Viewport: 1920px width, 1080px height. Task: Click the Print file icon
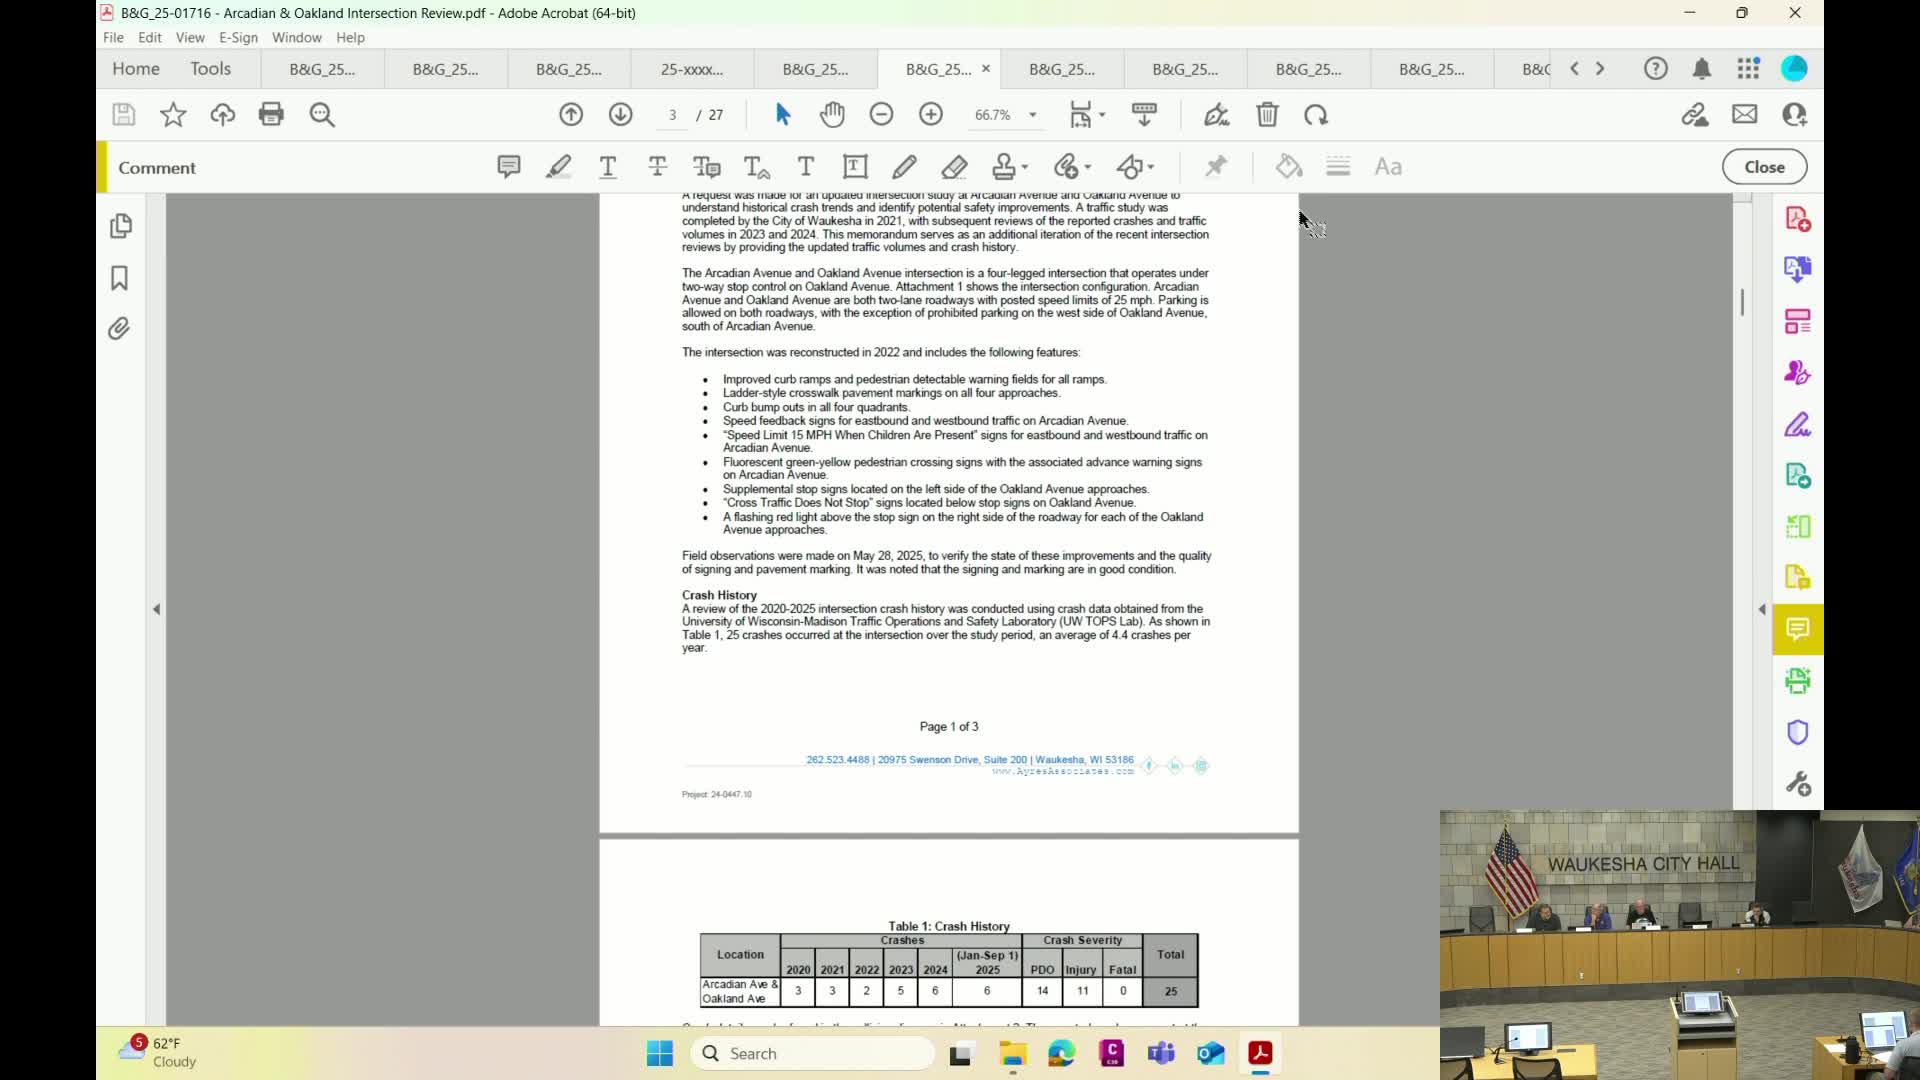coord(271,115)
